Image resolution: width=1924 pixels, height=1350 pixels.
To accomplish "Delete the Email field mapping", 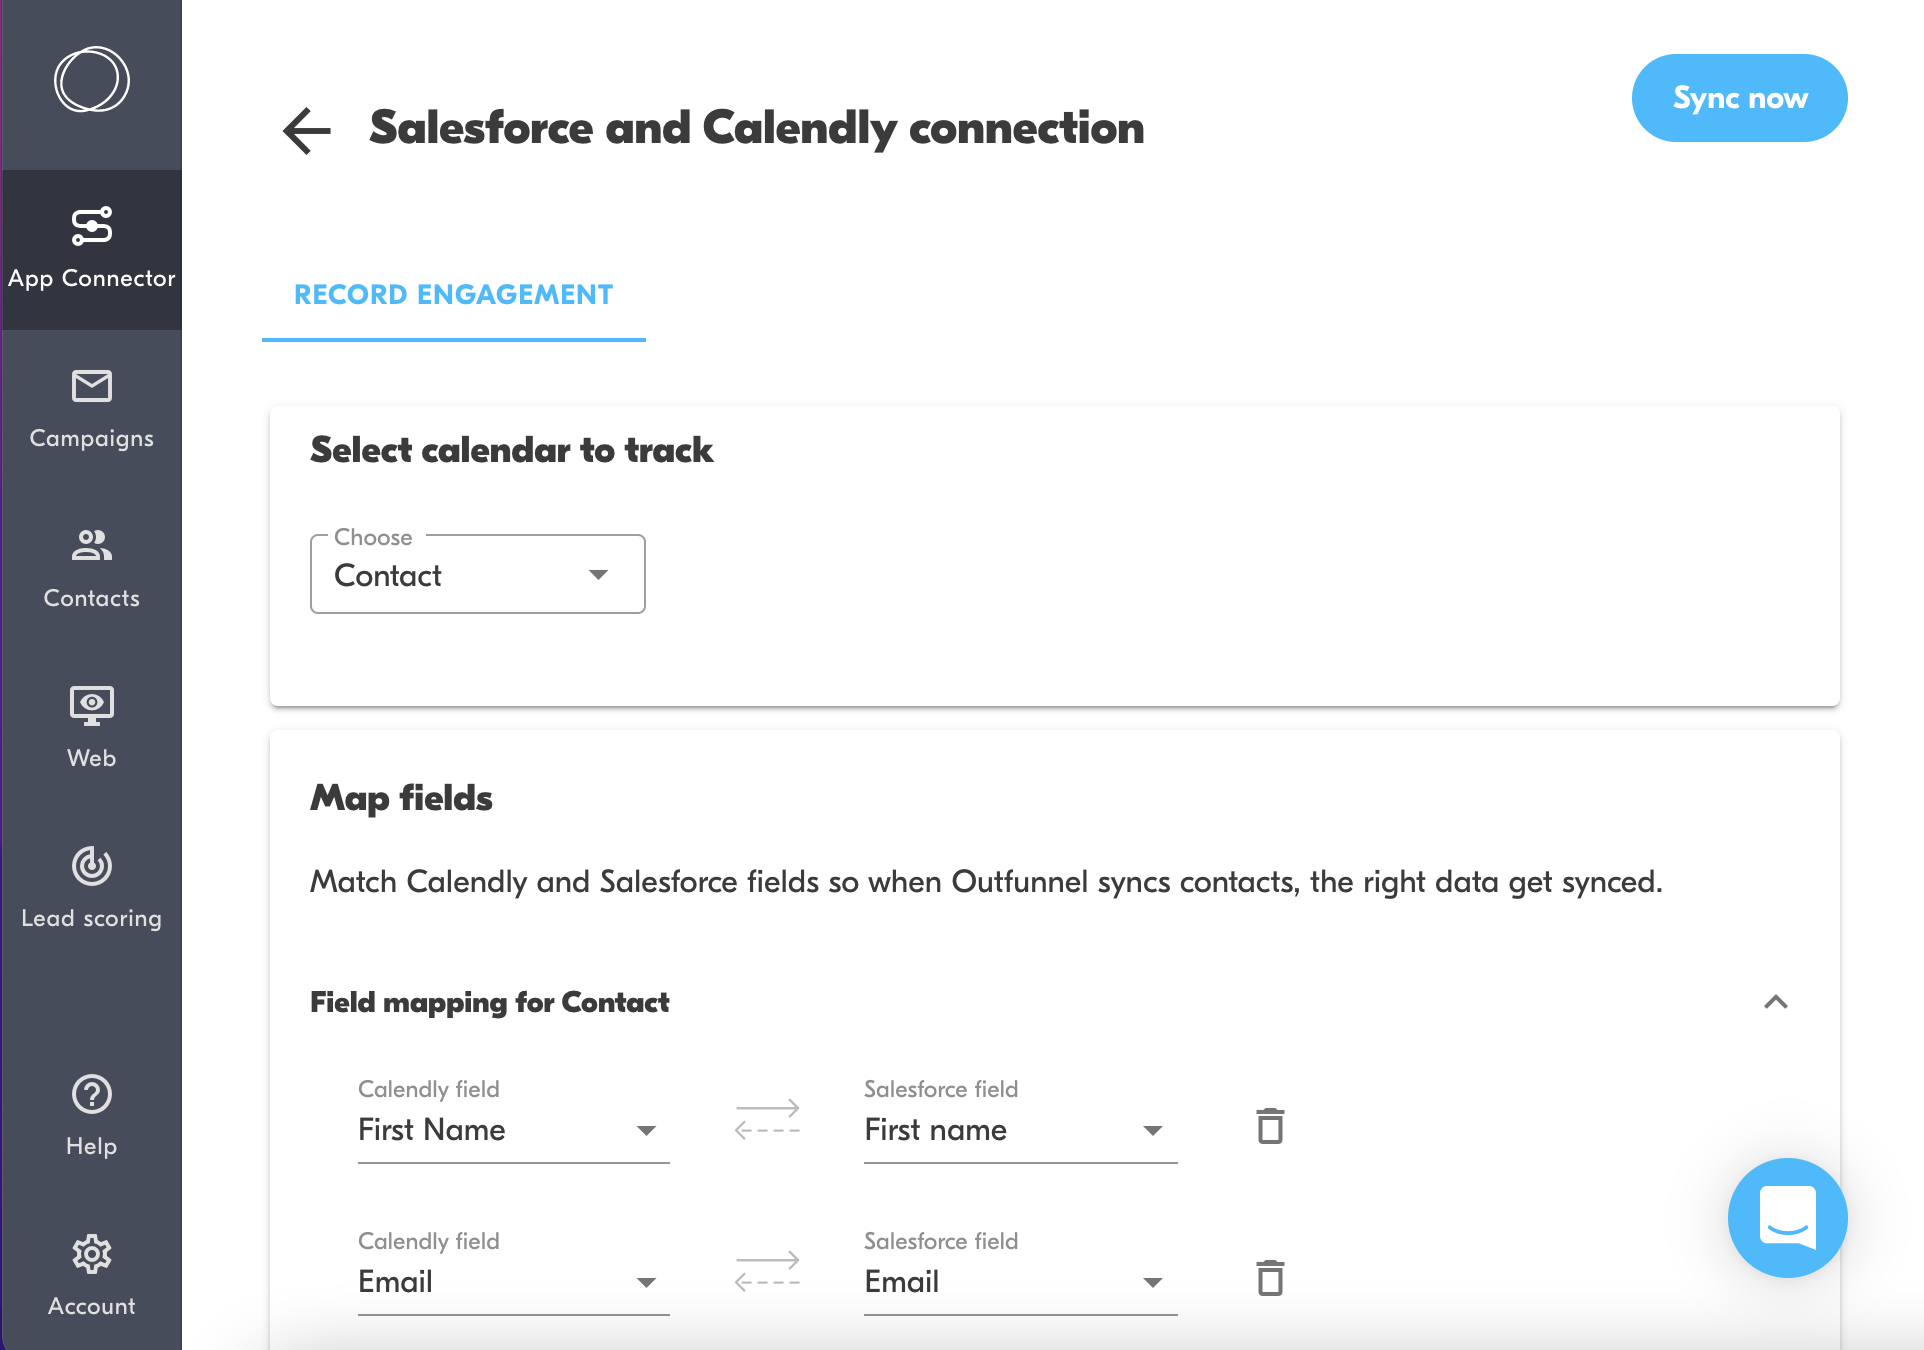I will point(1269,1277).
